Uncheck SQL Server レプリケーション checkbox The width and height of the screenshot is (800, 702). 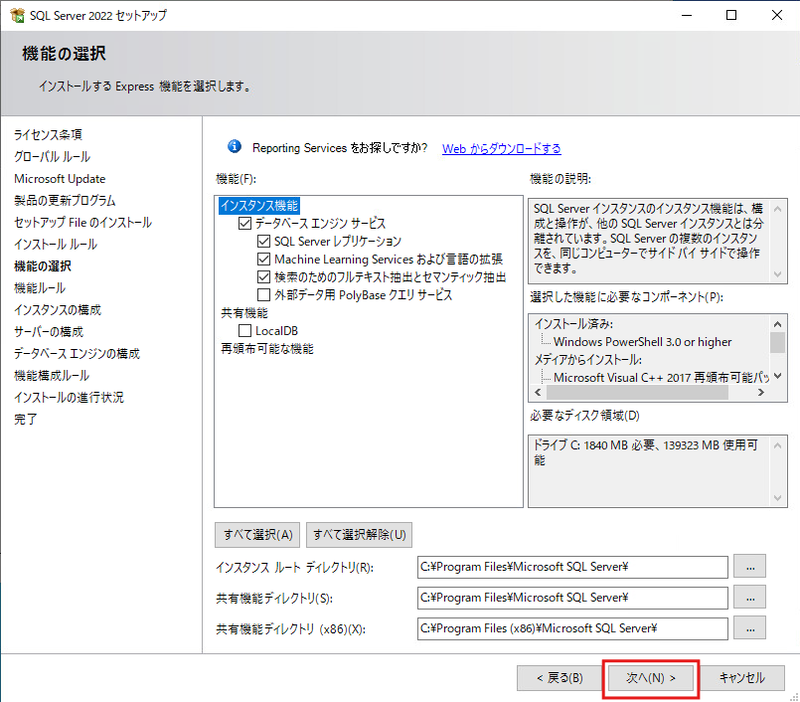264,241
